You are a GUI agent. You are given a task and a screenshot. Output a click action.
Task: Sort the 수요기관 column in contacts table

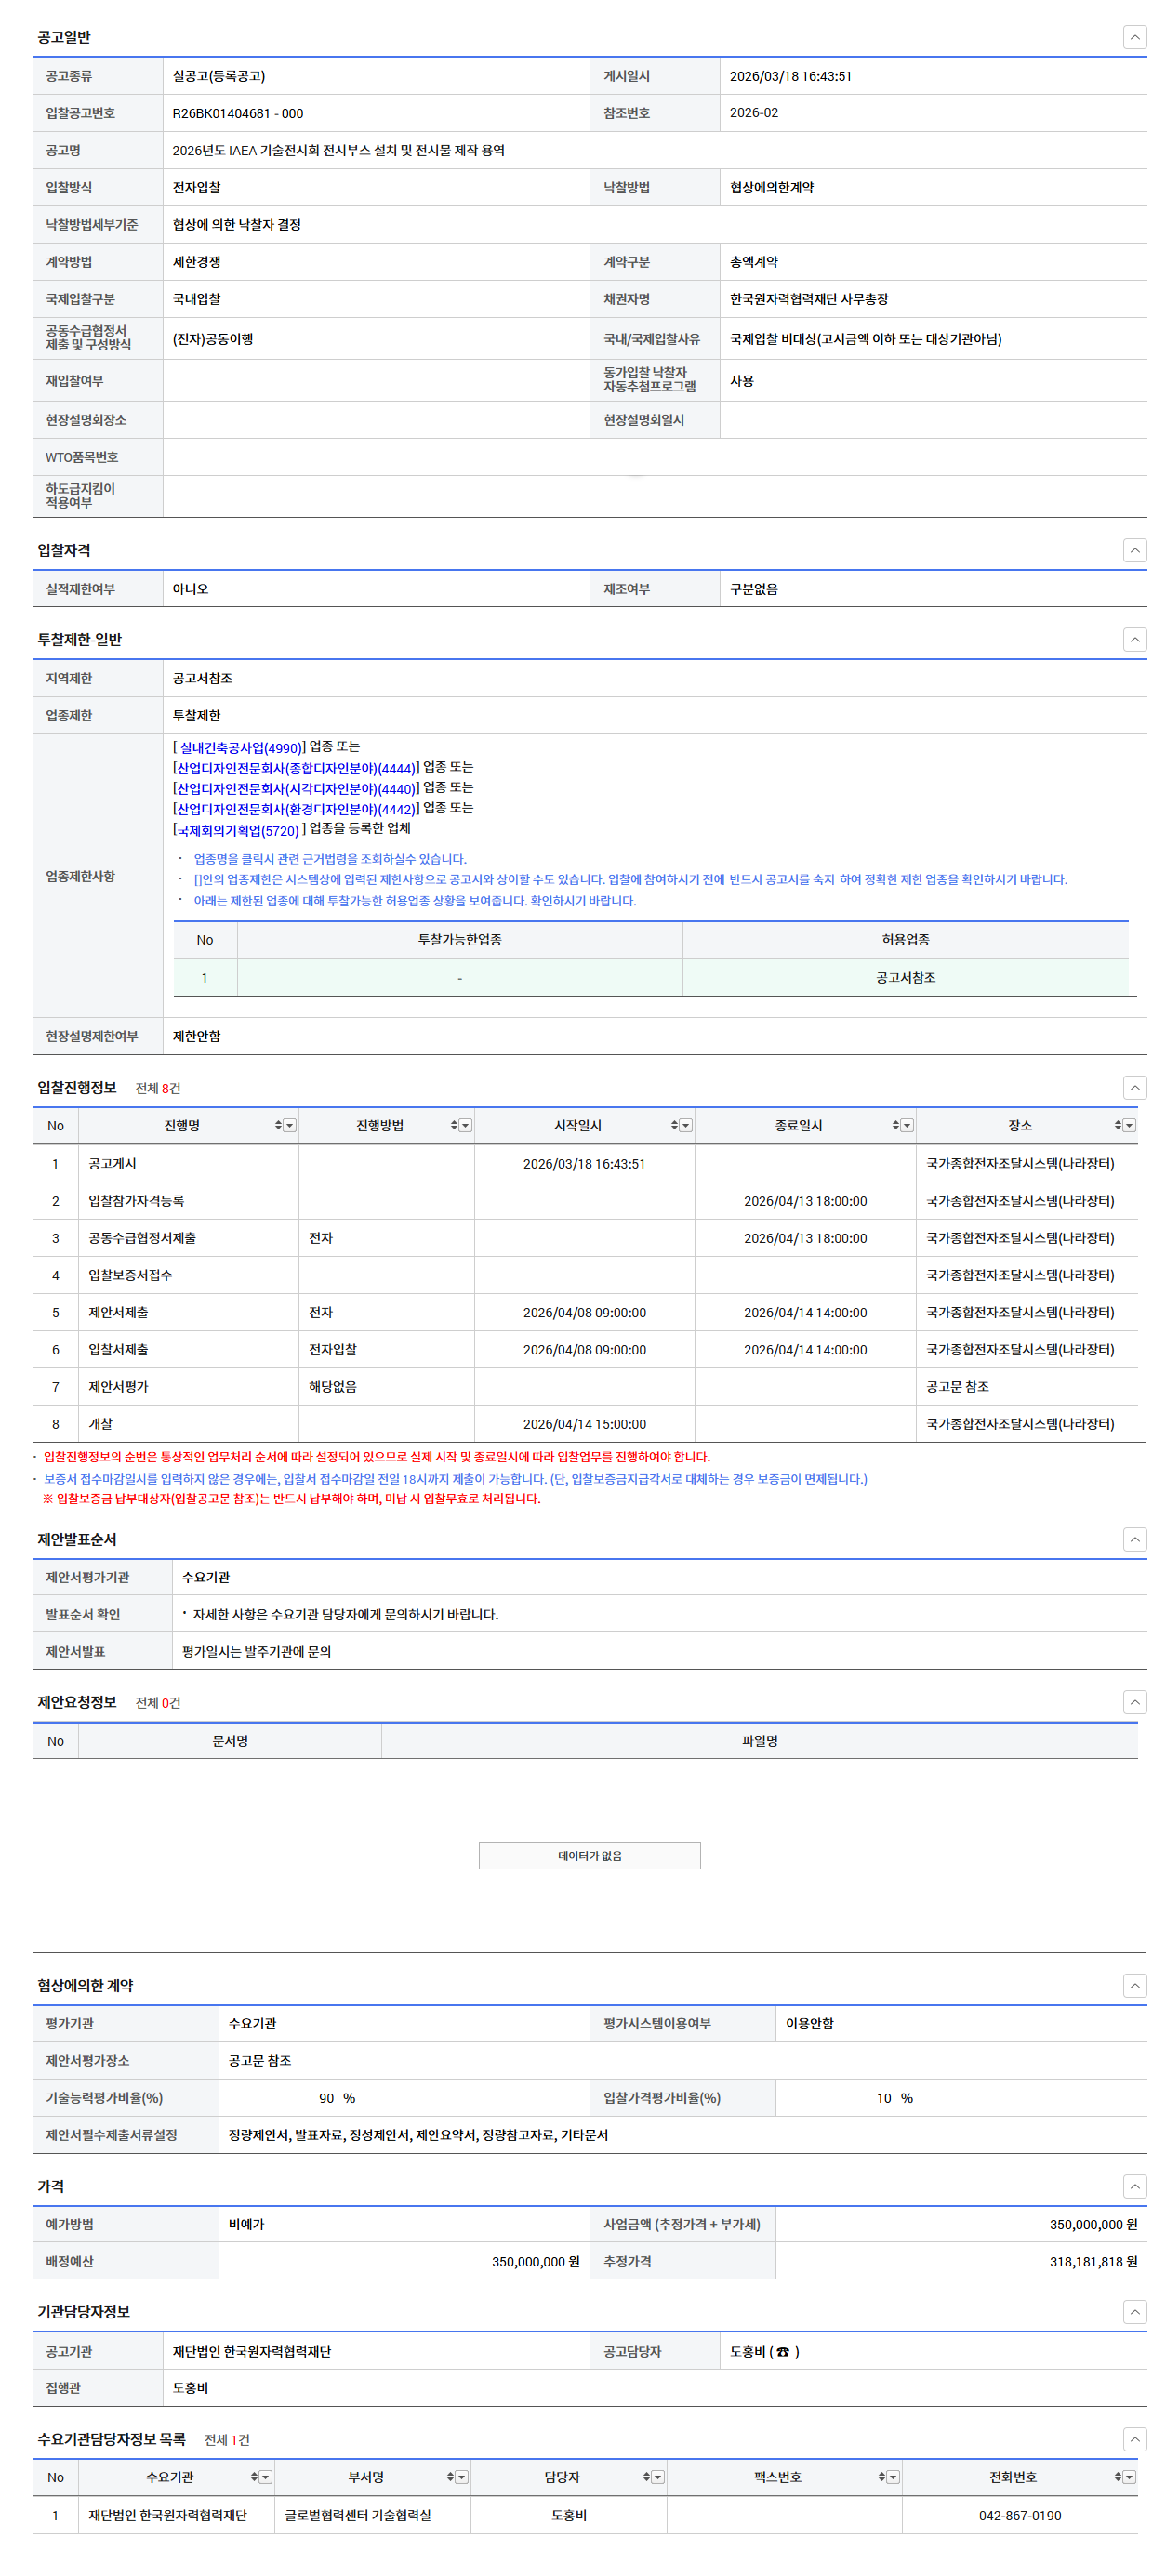(254, 2476)
